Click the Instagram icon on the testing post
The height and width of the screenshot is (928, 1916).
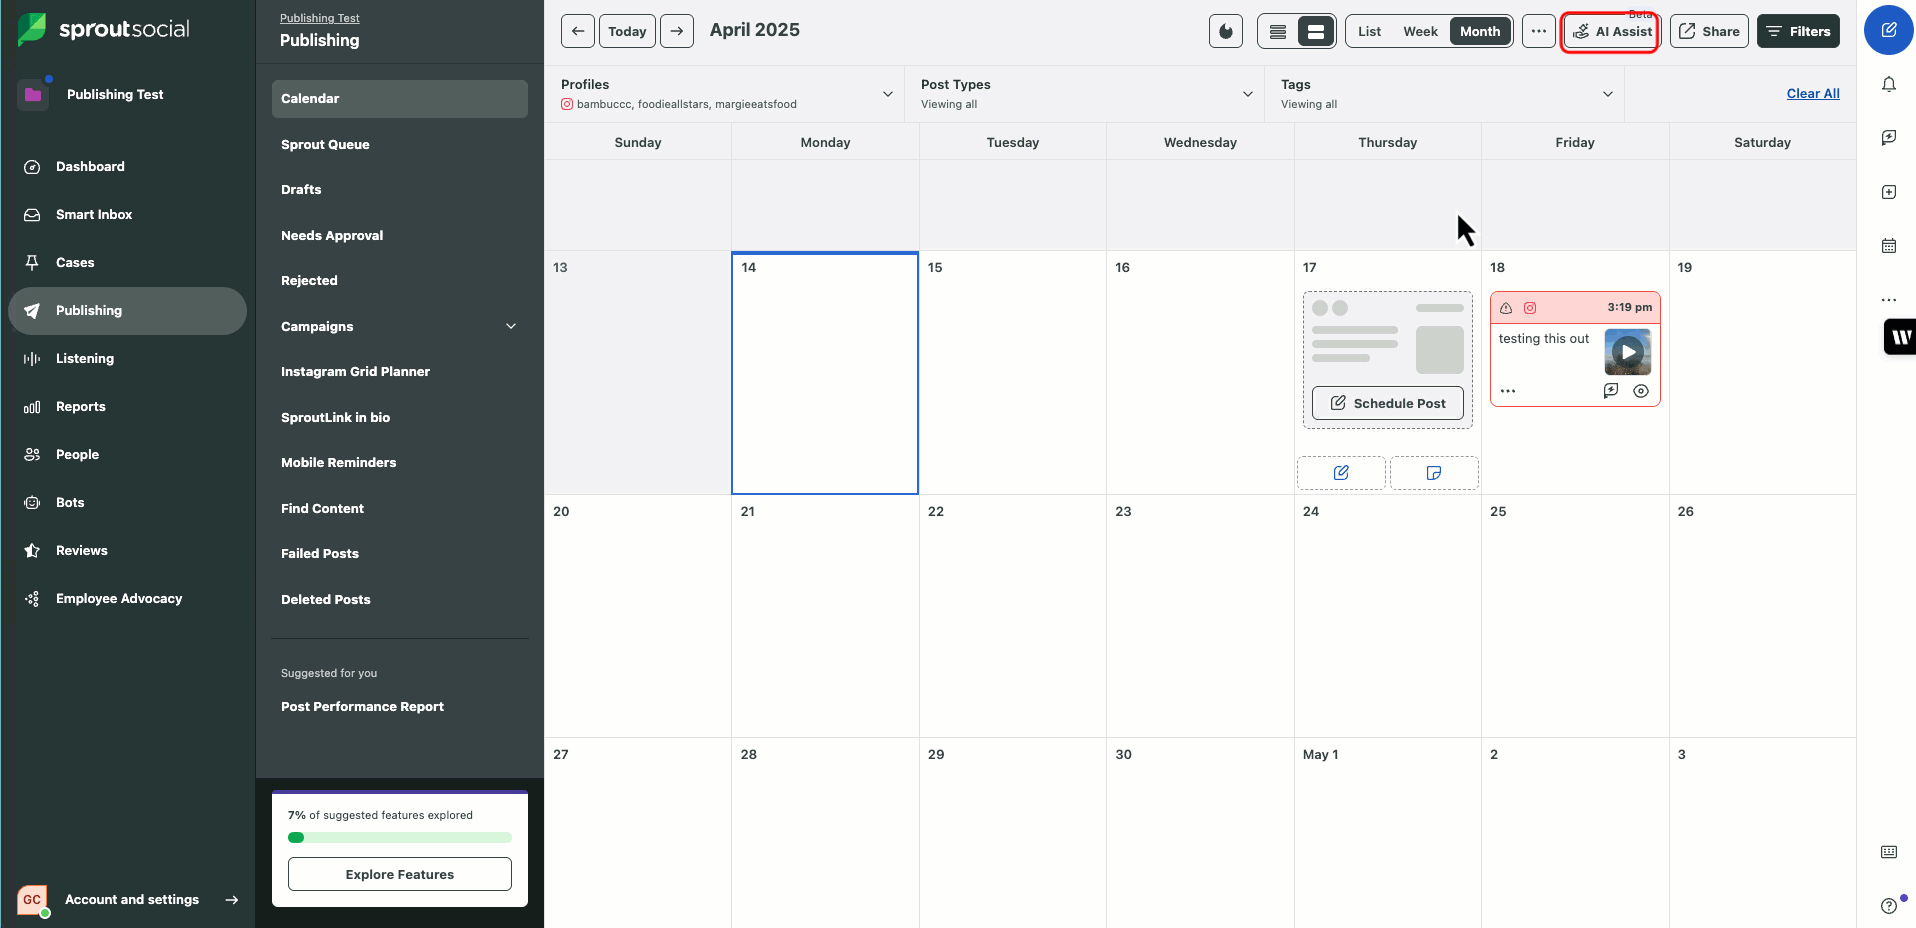coord(1530,308)
